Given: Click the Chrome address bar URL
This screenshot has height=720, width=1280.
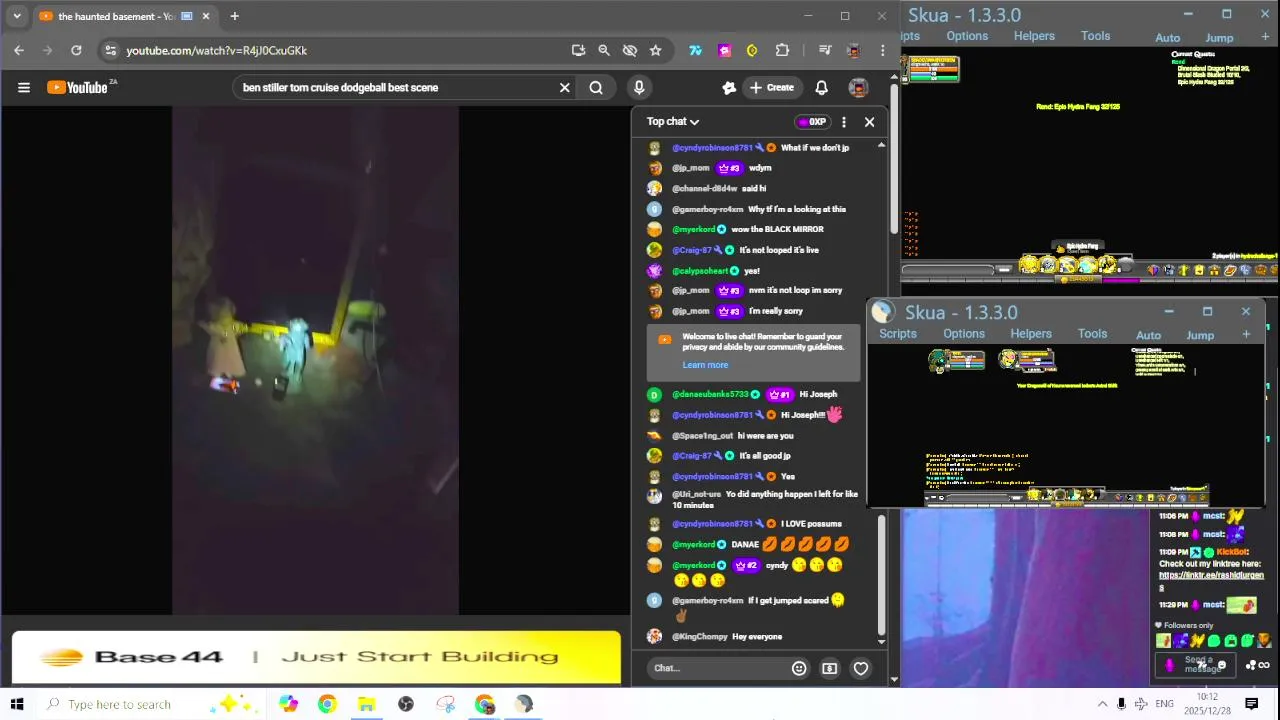Looking at the screenshot, I should click(217, 50).
